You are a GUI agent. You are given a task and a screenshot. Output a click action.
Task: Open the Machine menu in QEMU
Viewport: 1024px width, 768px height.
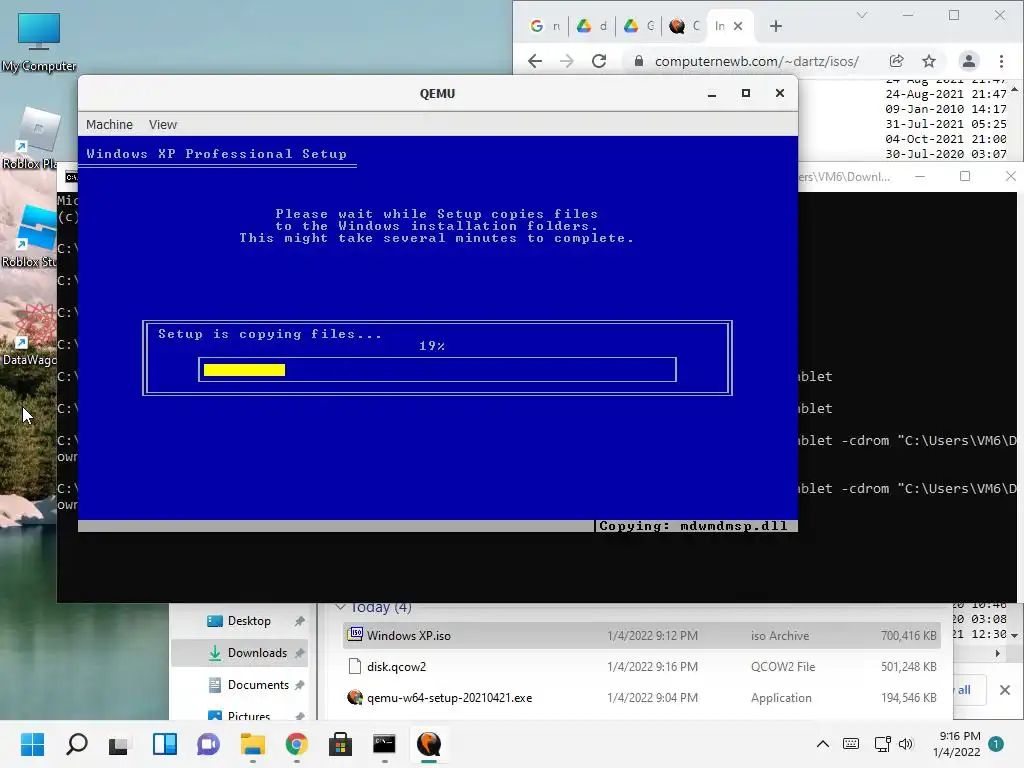[109, 124]
